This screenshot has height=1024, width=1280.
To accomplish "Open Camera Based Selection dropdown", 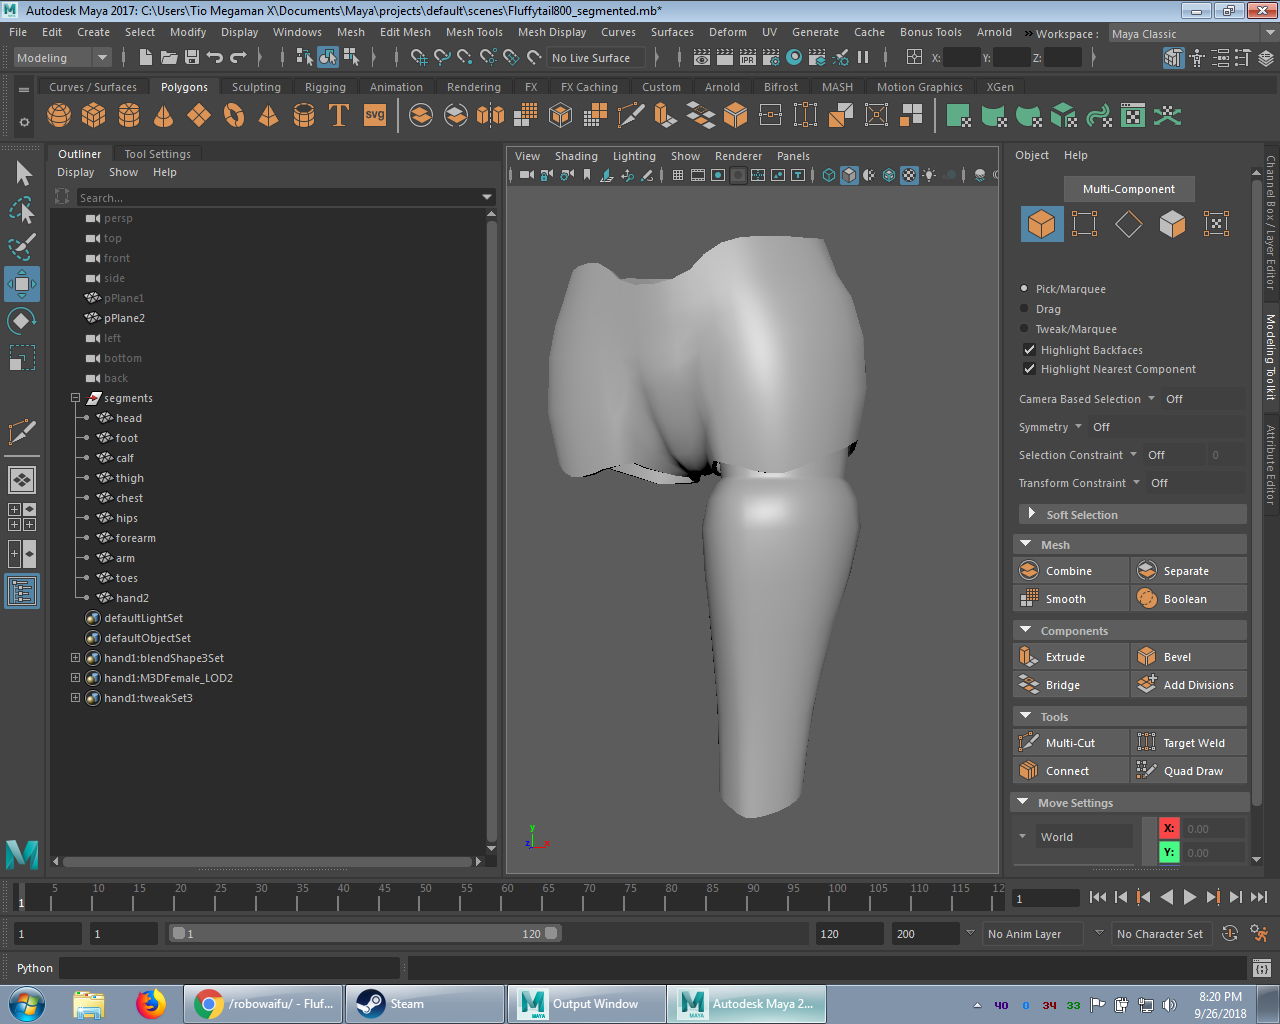I will point(1151,399).
